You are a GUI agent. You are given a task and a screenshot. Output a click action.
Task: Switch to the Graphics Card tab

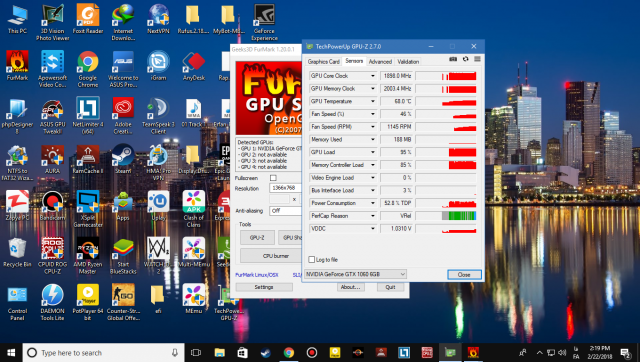point(323,62)
